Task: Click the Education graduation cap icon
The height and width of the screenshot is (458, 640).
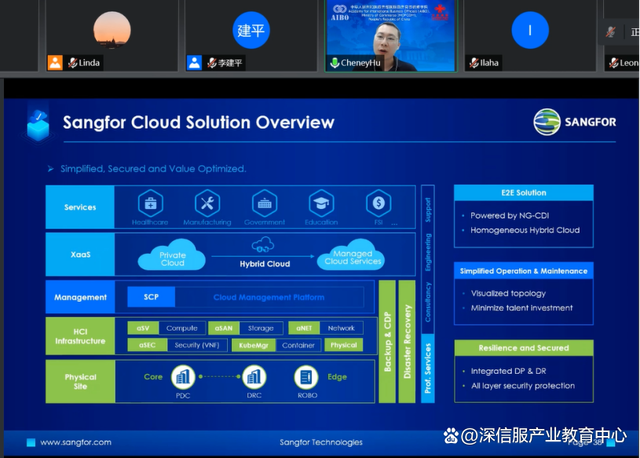Action: tap(321, 203)
